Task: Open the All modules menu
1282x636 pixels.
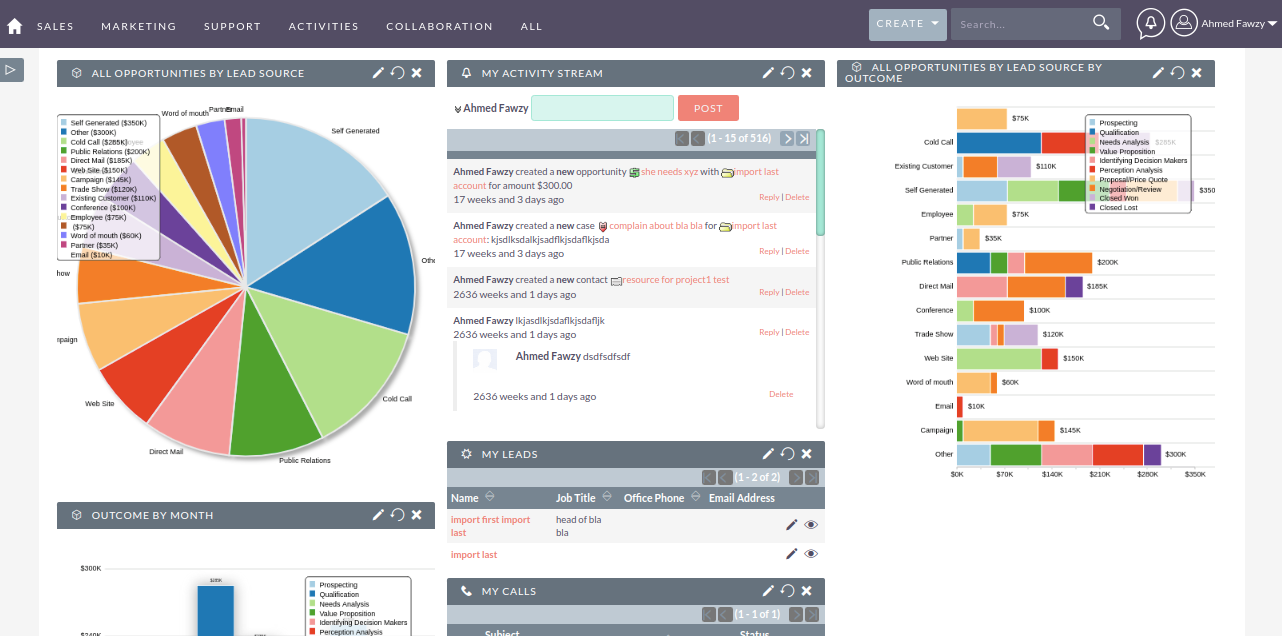Action: 532,26
